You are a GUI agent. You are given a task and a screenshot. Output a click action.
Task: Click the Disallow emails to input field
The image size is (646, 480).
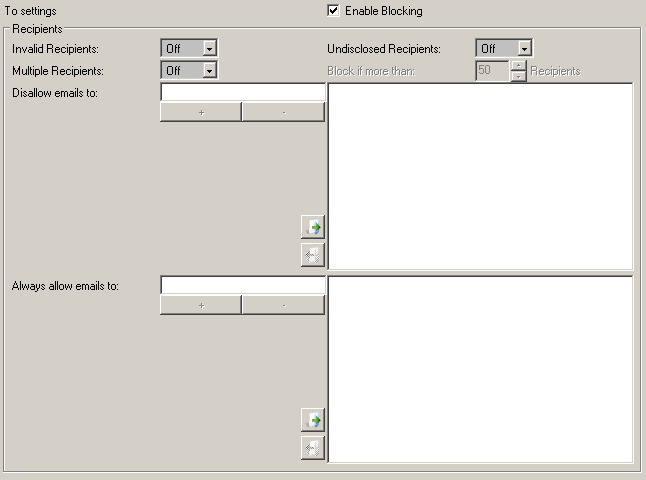[243, 92]
